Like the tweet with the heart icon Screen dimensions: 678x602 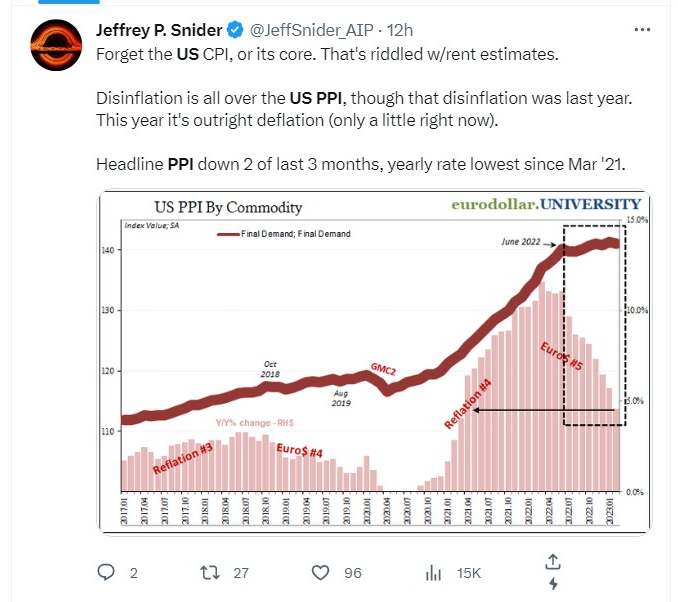321,572
